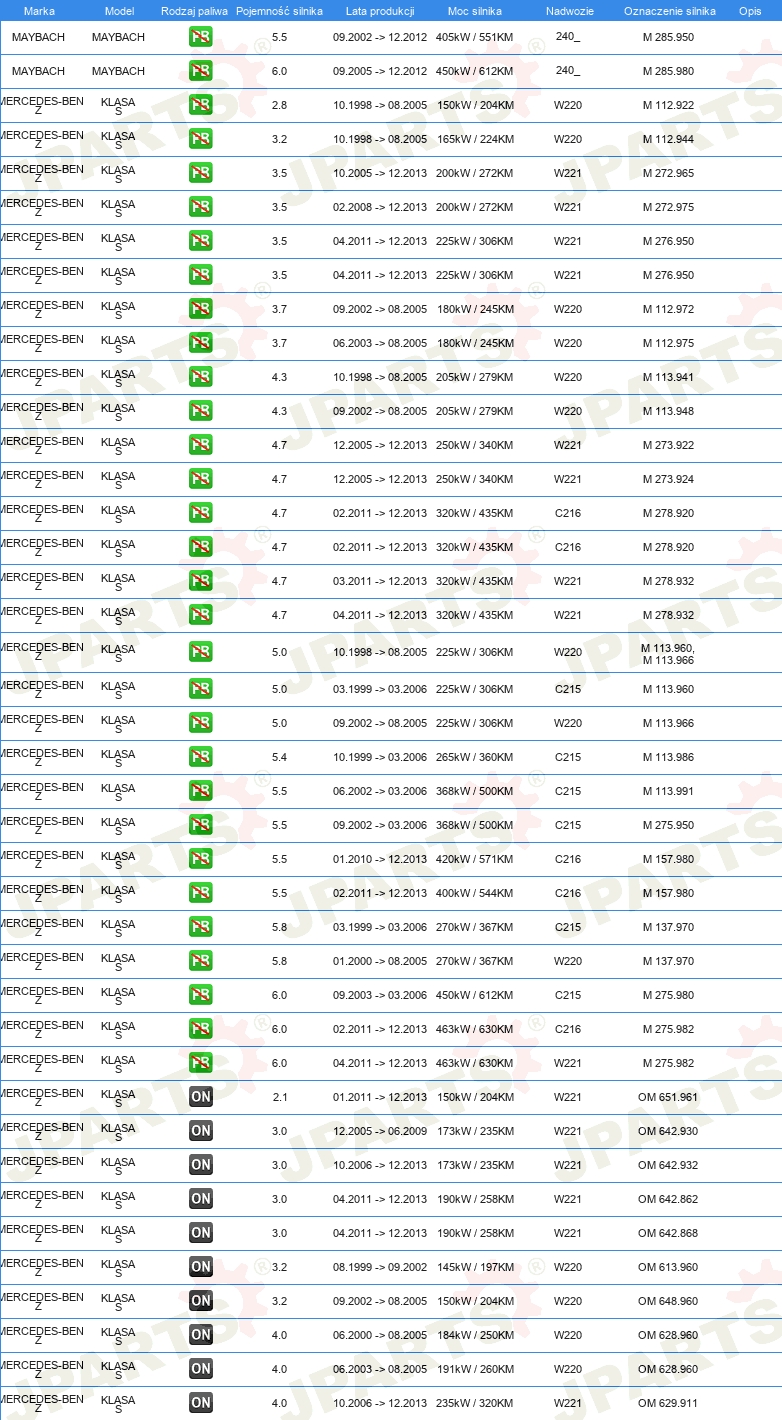Select the ON diesel icon for OM 642.930

pyautogui.click(x=201, y=1132)
